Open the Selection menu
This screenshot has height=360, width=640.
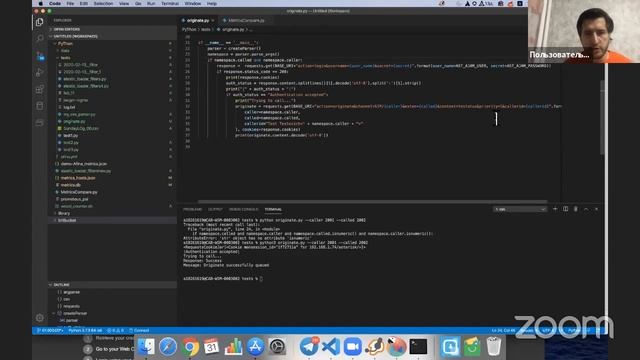(x=103, y=3)
